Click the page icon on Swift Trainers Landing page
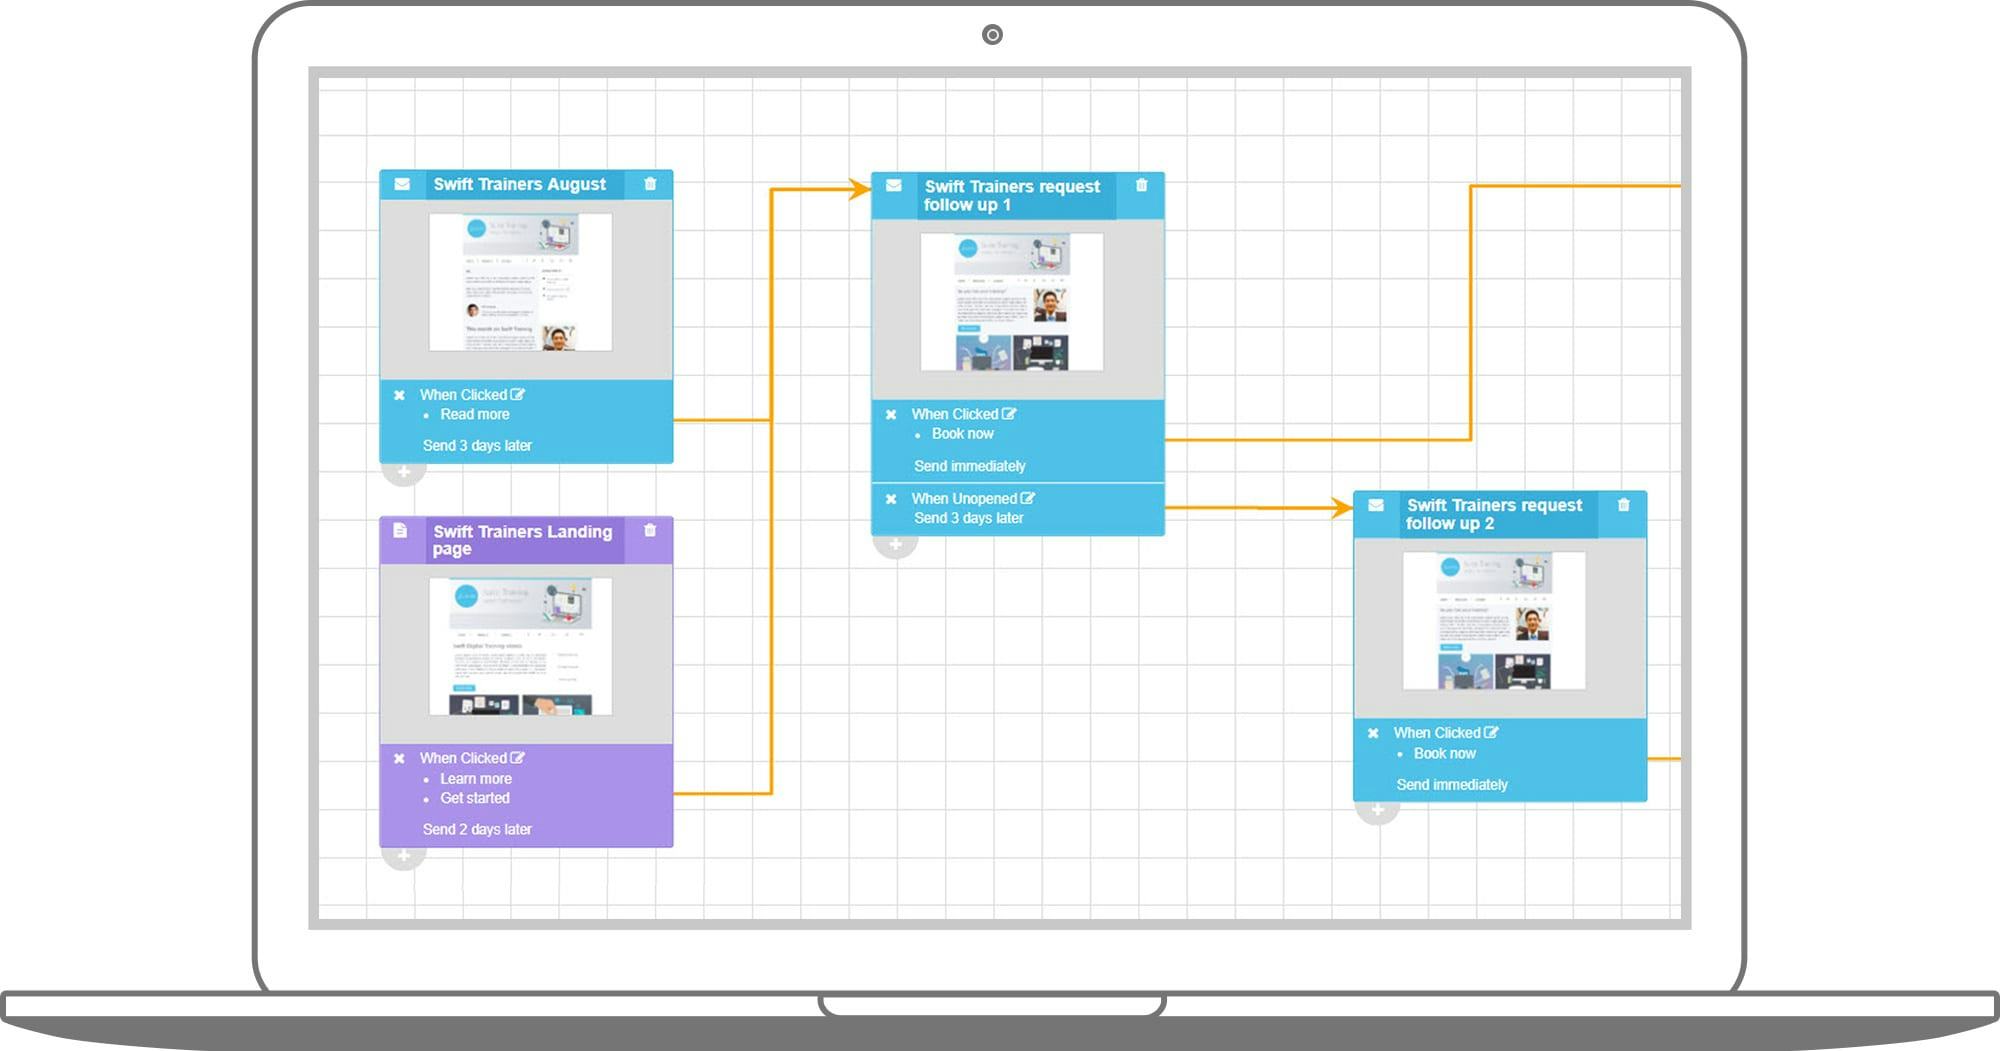The height and width of the screenshot is (1051, 2000). coord(402,532)
